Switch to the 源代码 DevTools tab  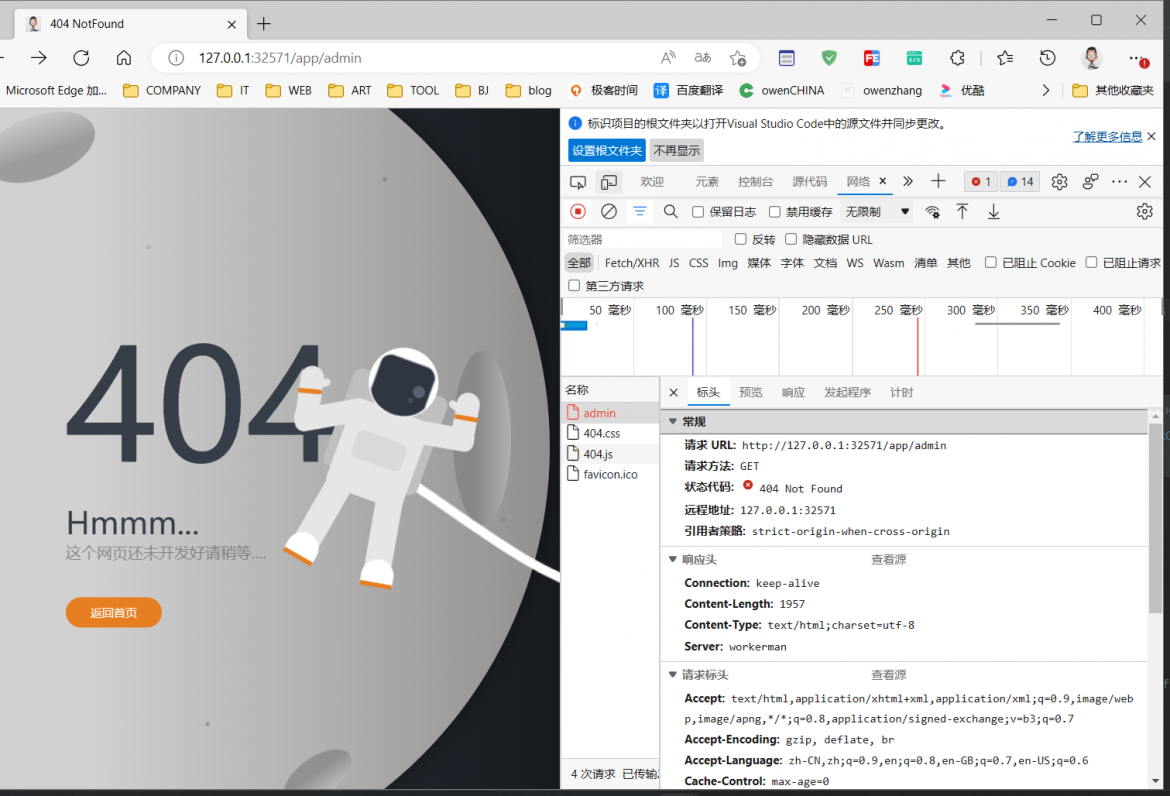coord(810,182)
